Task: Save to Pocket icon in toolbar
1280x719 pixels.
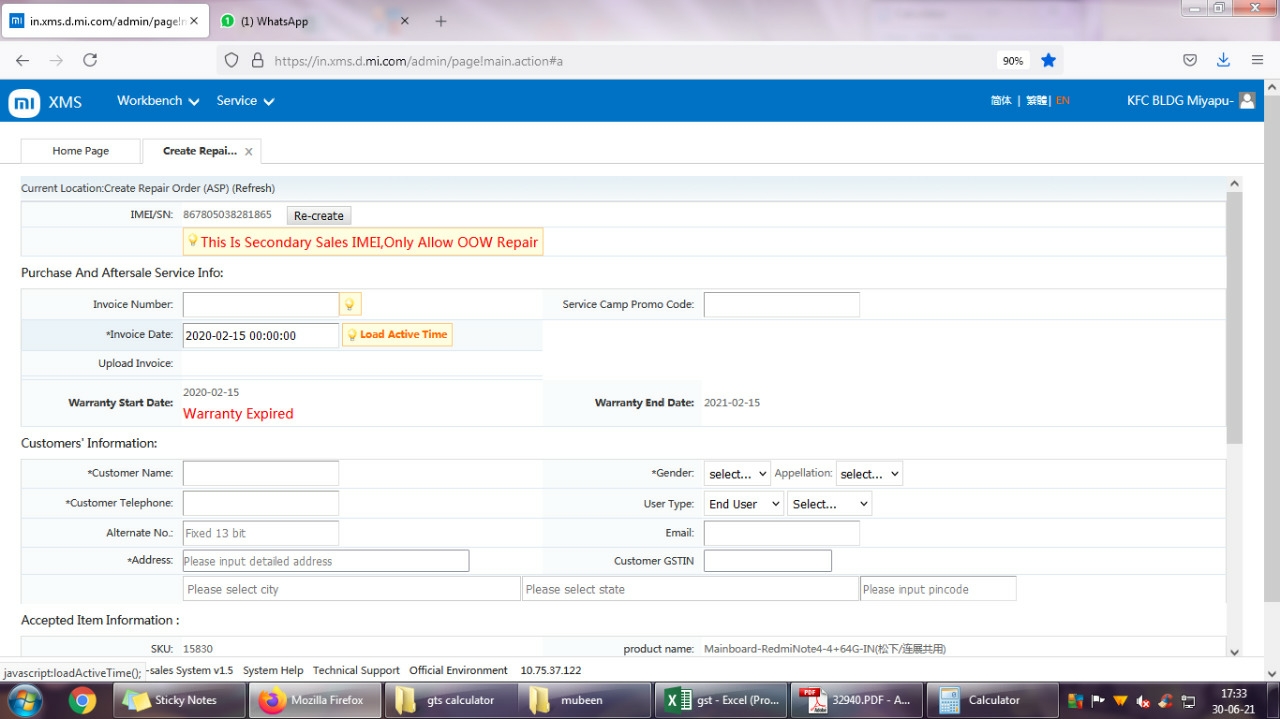Action: 1190,61
